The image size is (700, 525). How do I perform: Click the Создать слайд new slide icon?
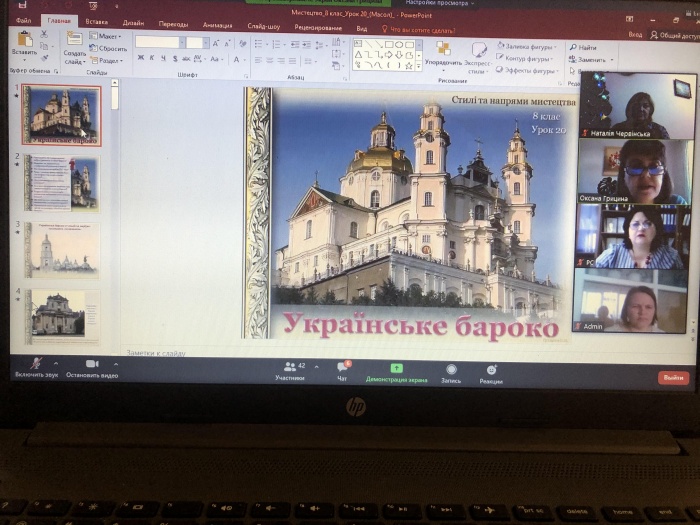pos(74,46)
